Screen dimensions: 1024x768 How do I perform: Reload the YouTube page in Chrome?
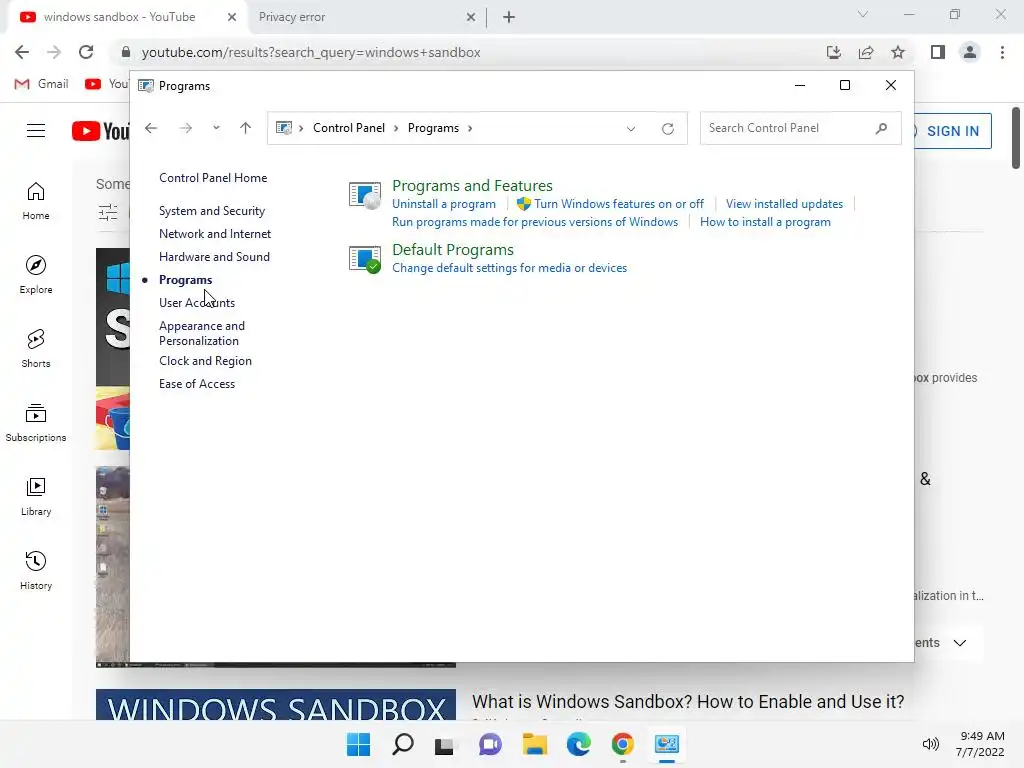click(86, 52)
